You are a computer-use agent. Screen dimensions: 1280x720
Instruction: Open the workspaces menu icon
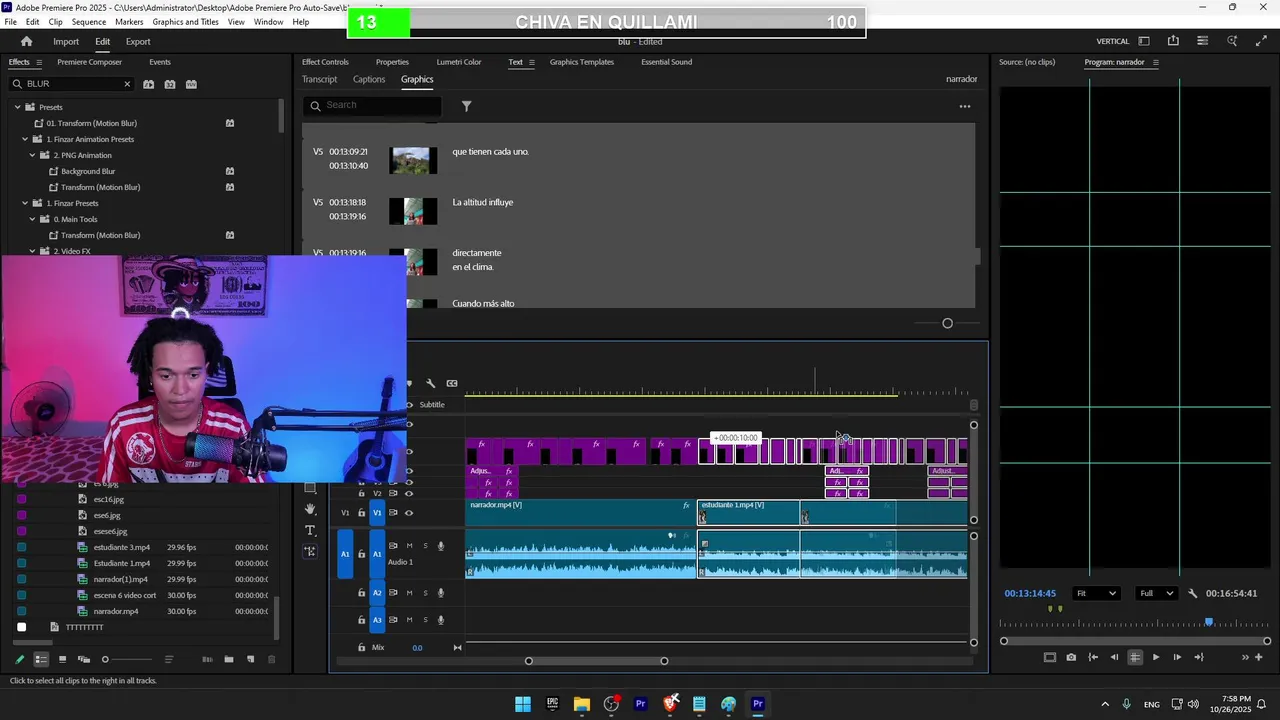click(1144, 41)
